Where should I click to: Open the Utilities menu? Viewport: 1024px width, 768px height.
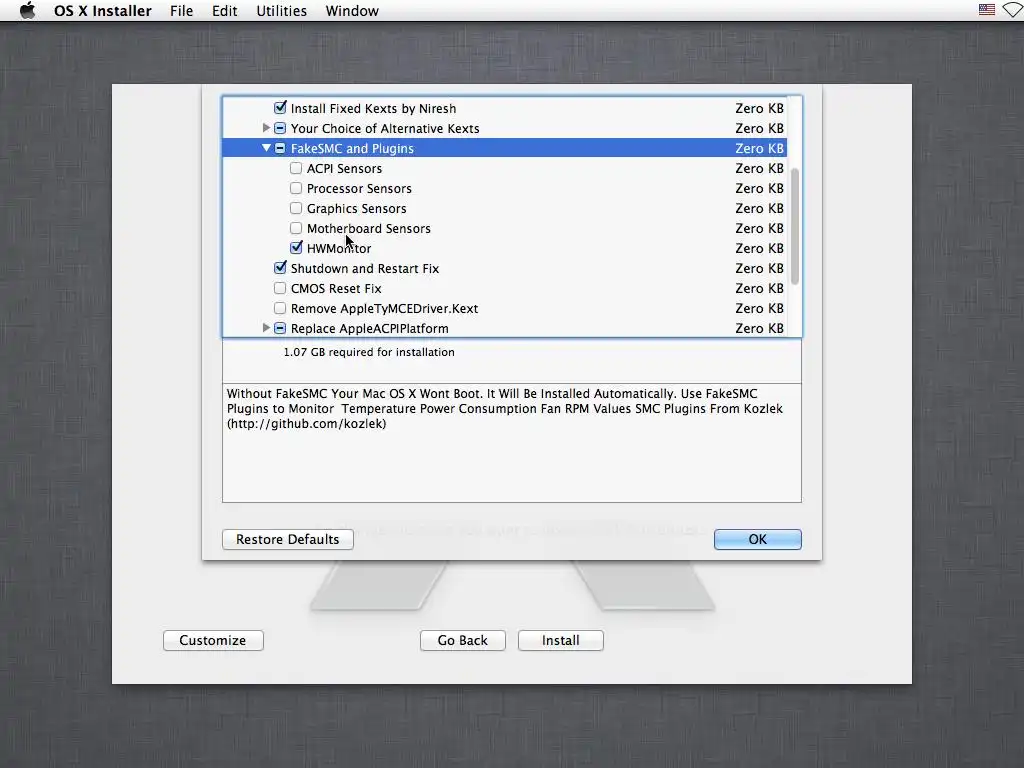[281, 11]
